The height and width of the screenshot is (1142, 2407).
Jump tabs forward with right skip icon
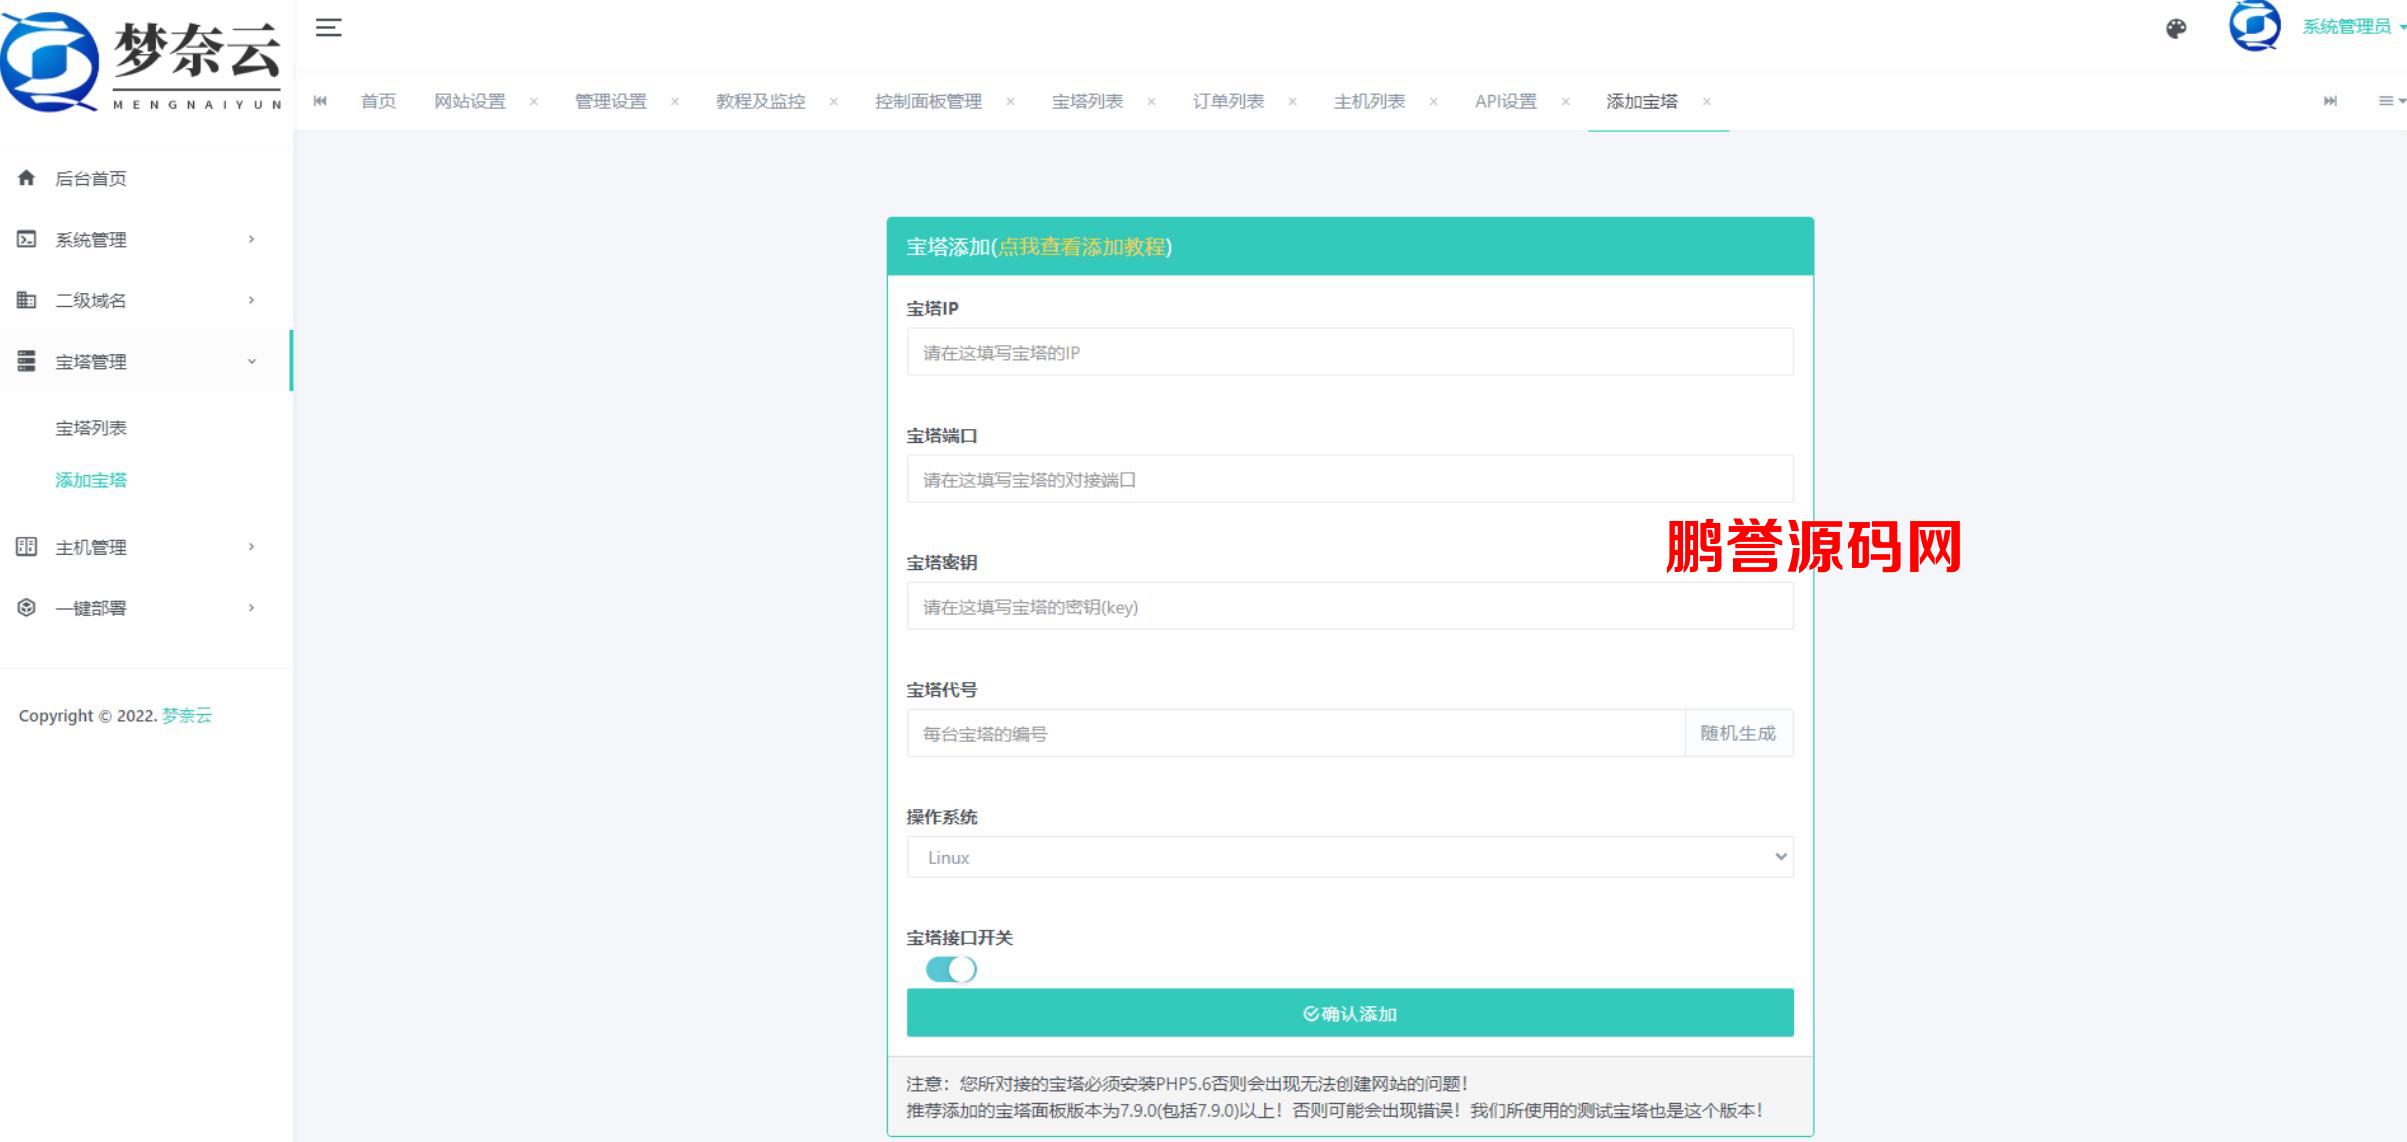coord(2330,101)
